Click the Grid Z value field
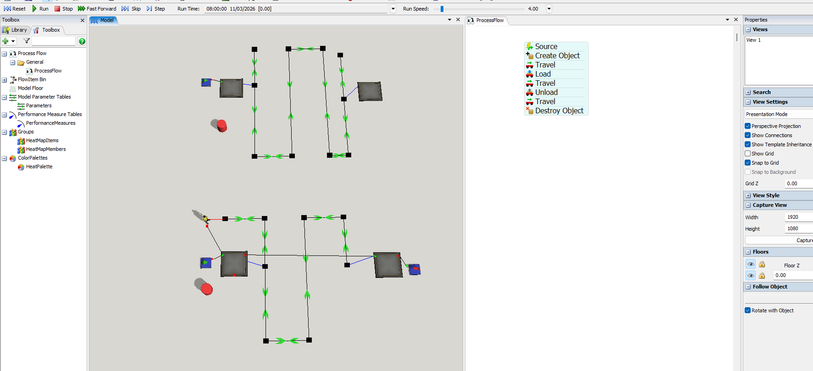Image resolution: width=813 pixels, height=371 pixels. click(x=798, y=183)
